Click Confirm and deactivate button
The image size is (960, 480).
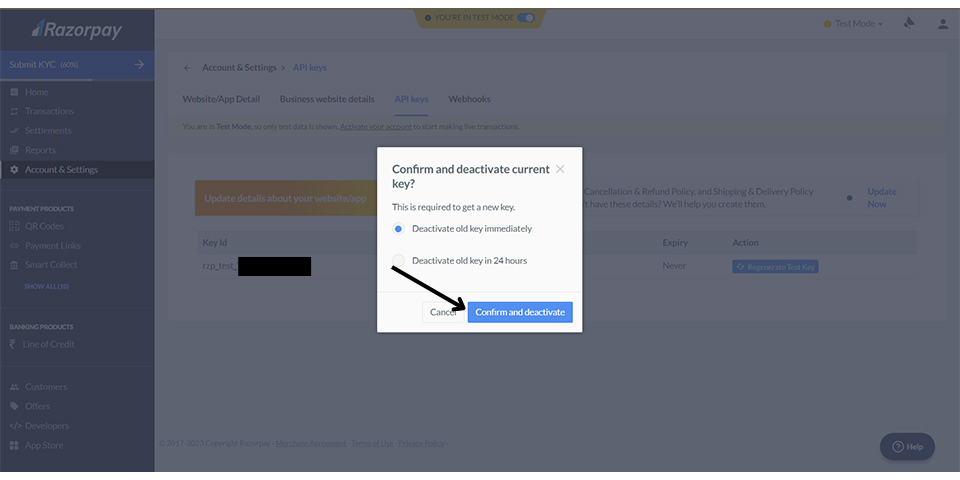[520, 312]
